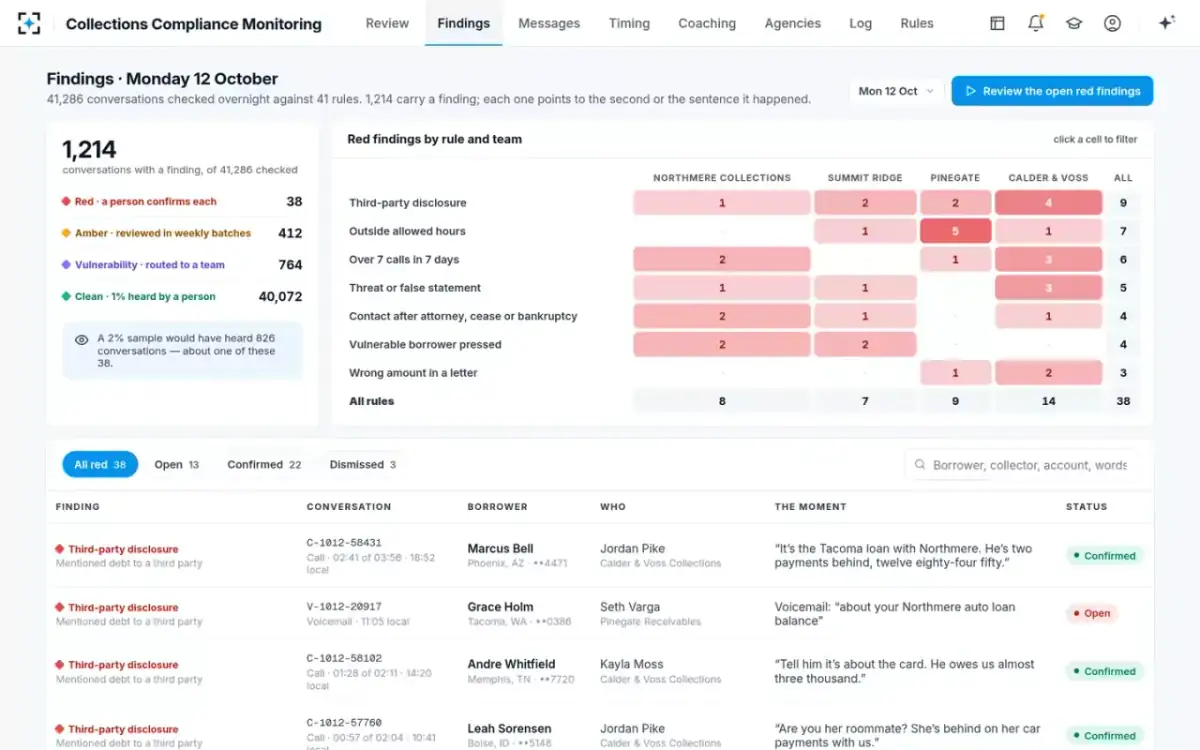Open conversation C-1012-58431
This screenshot has height=750, width=1200.
click(x=344, y=543)
